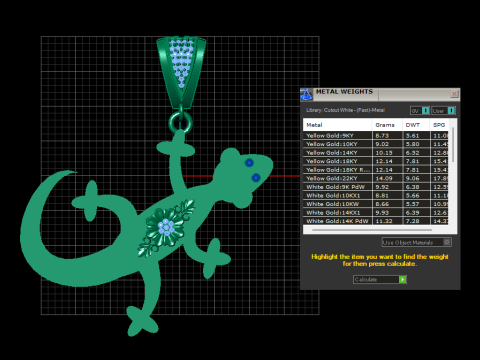Viewport: 480px width, 360px height.
Task: Click the green arrow on Calculate
Action: click(x=403, y=280)
